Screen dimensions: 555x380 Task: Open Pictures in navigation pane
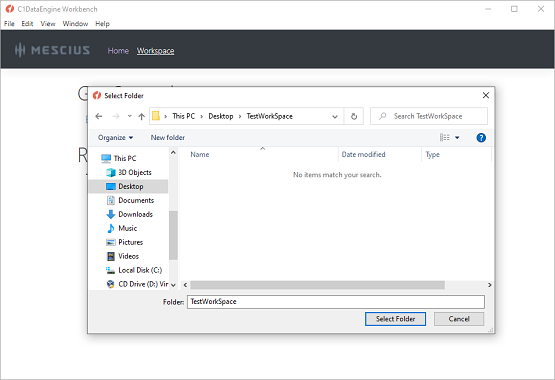pos(130,242)
